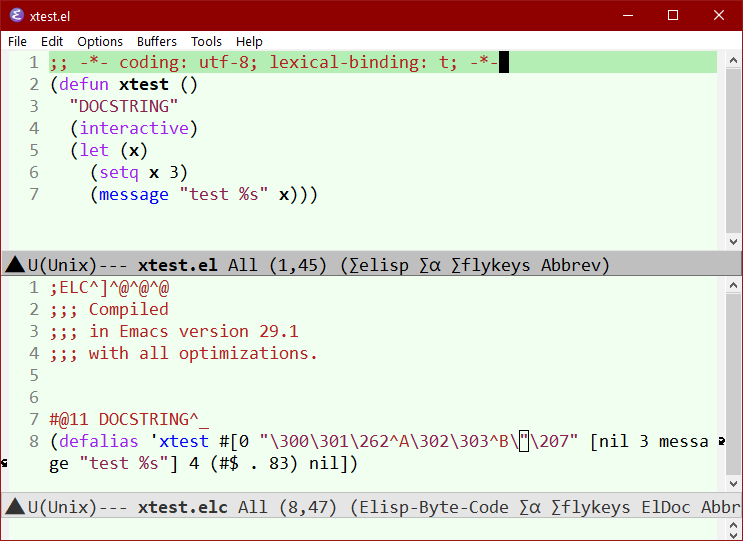Image resolution: width=743 pixels, height=541 pixels.
Task: Click xtest.elc buffer name in mode line
Action: tap(183, 507)
